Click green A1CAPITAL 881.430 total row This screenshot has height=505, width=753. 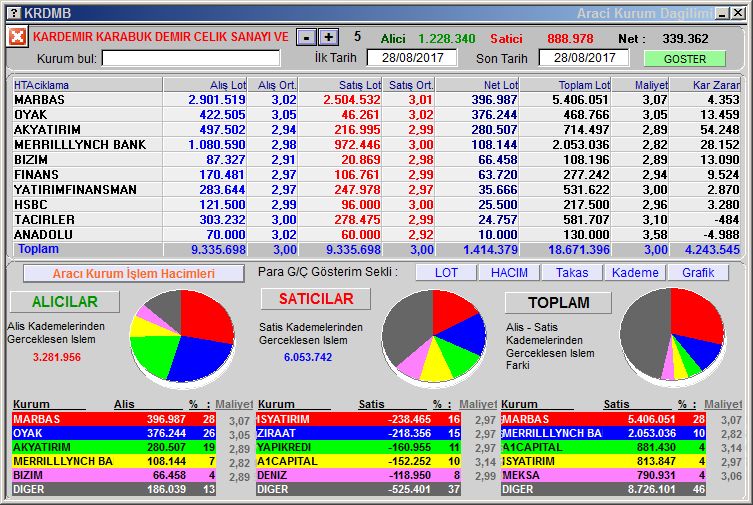[603, 447]
